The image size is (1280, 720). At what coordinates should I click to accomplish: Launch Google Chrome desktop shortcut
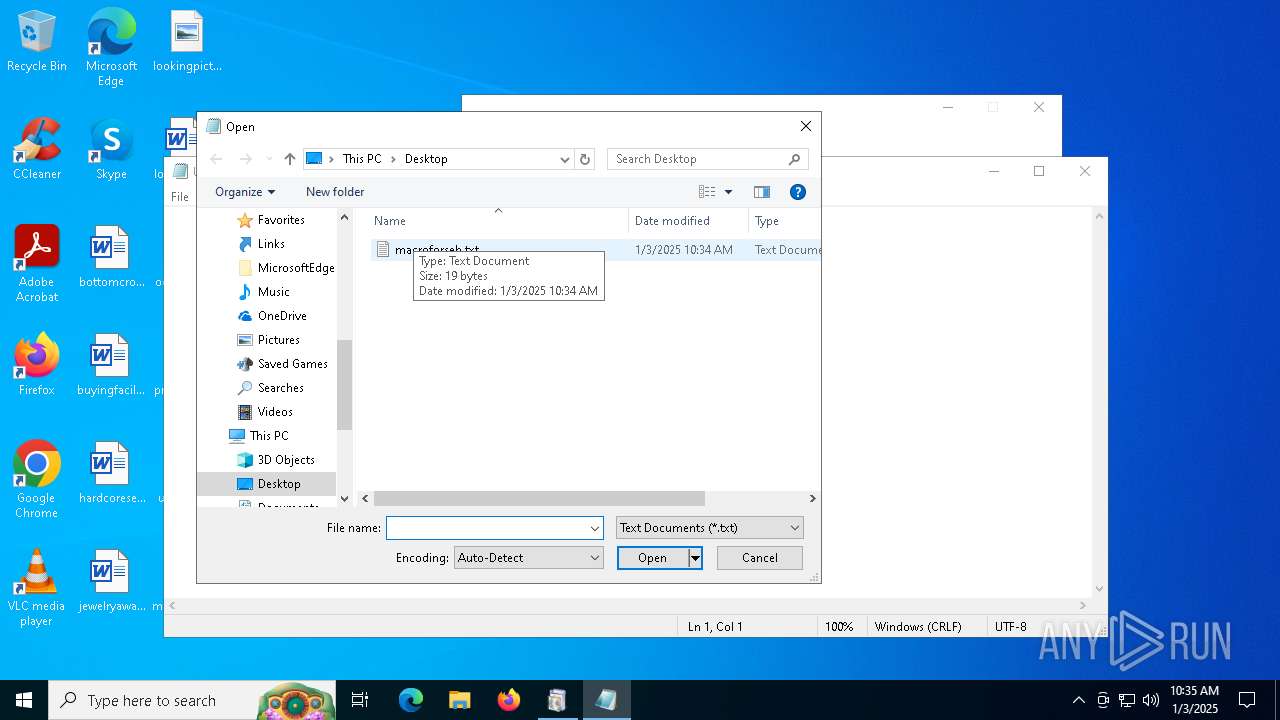[x=37, y=480]
